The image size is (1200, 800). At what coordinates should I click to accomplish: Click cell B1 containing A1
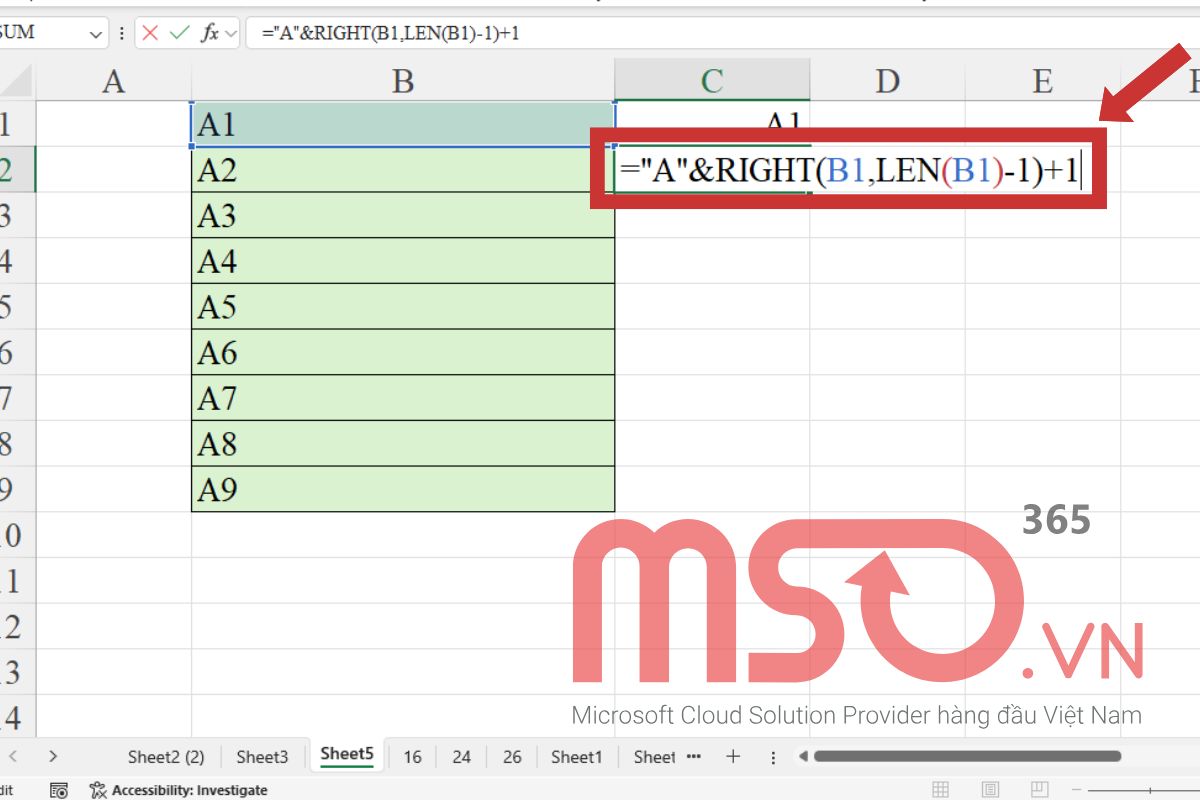tap(403, 124)
